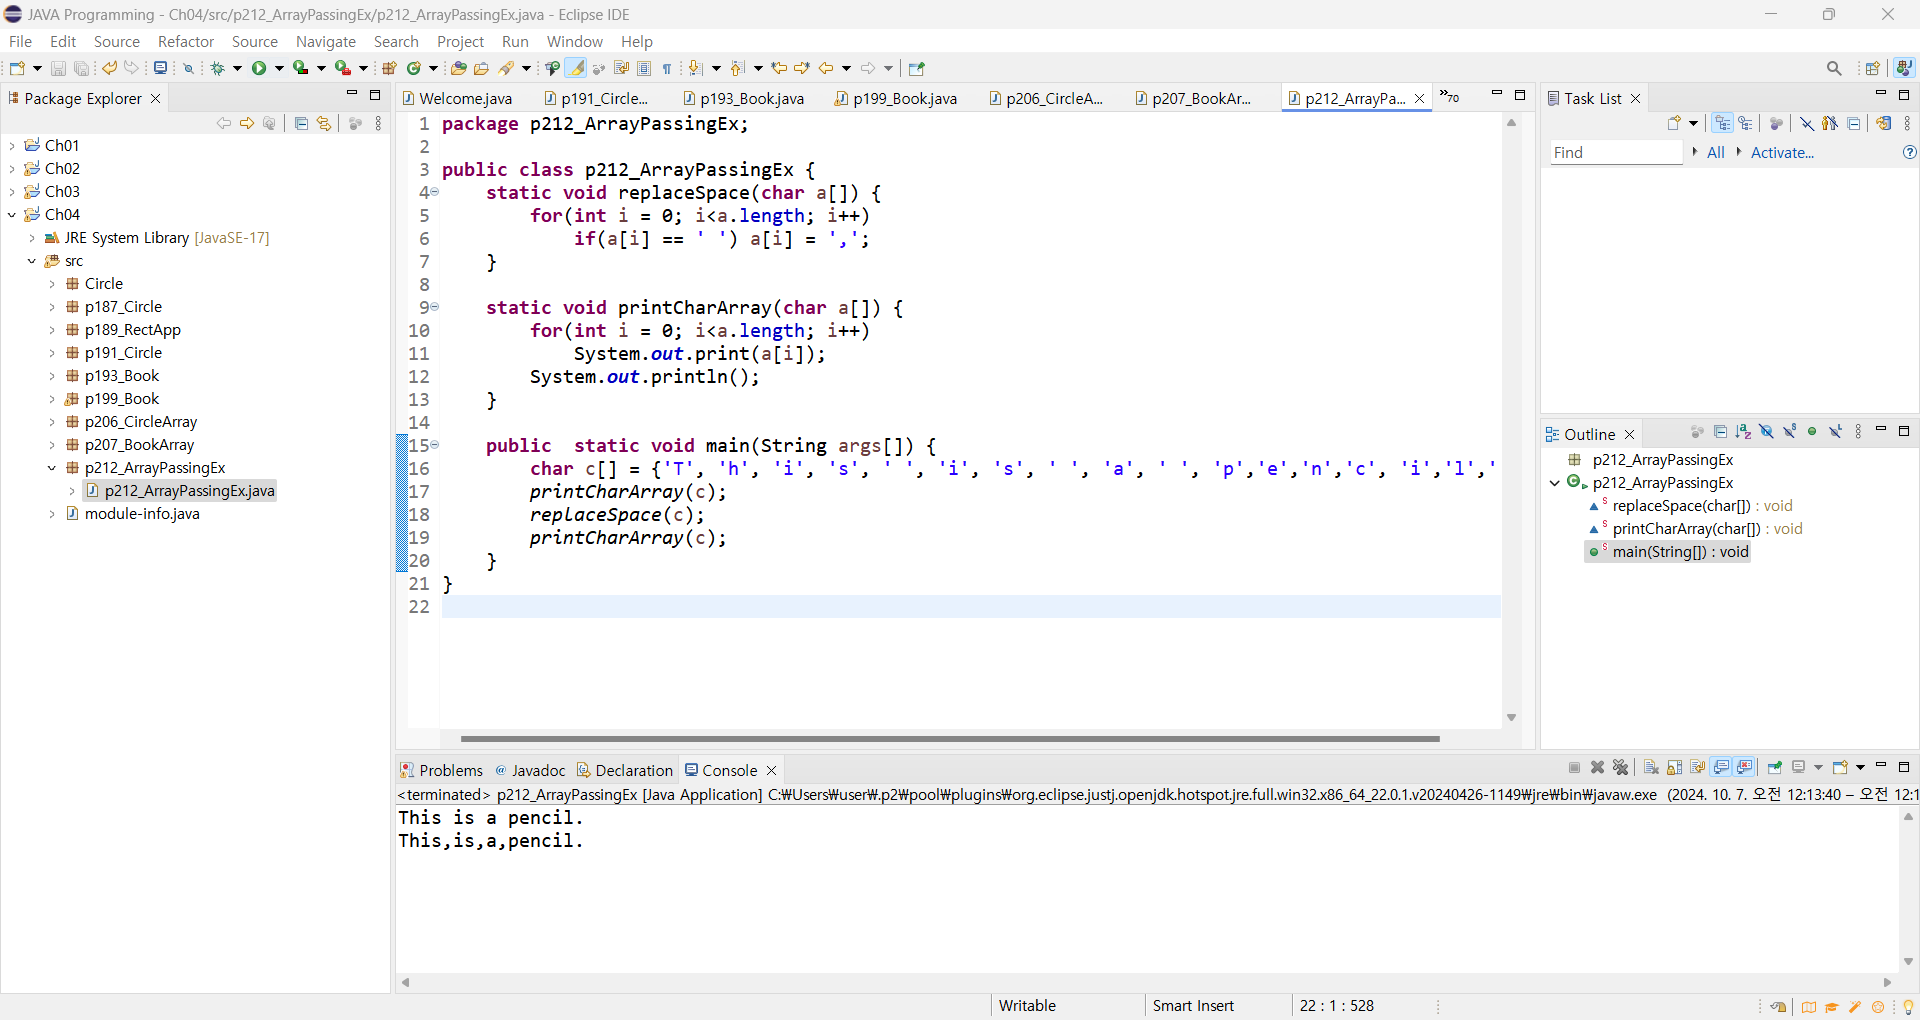The image size is (1920, 1020).
Task: Click the editor vertical scroll down arrow
Action: (1511, 718)
